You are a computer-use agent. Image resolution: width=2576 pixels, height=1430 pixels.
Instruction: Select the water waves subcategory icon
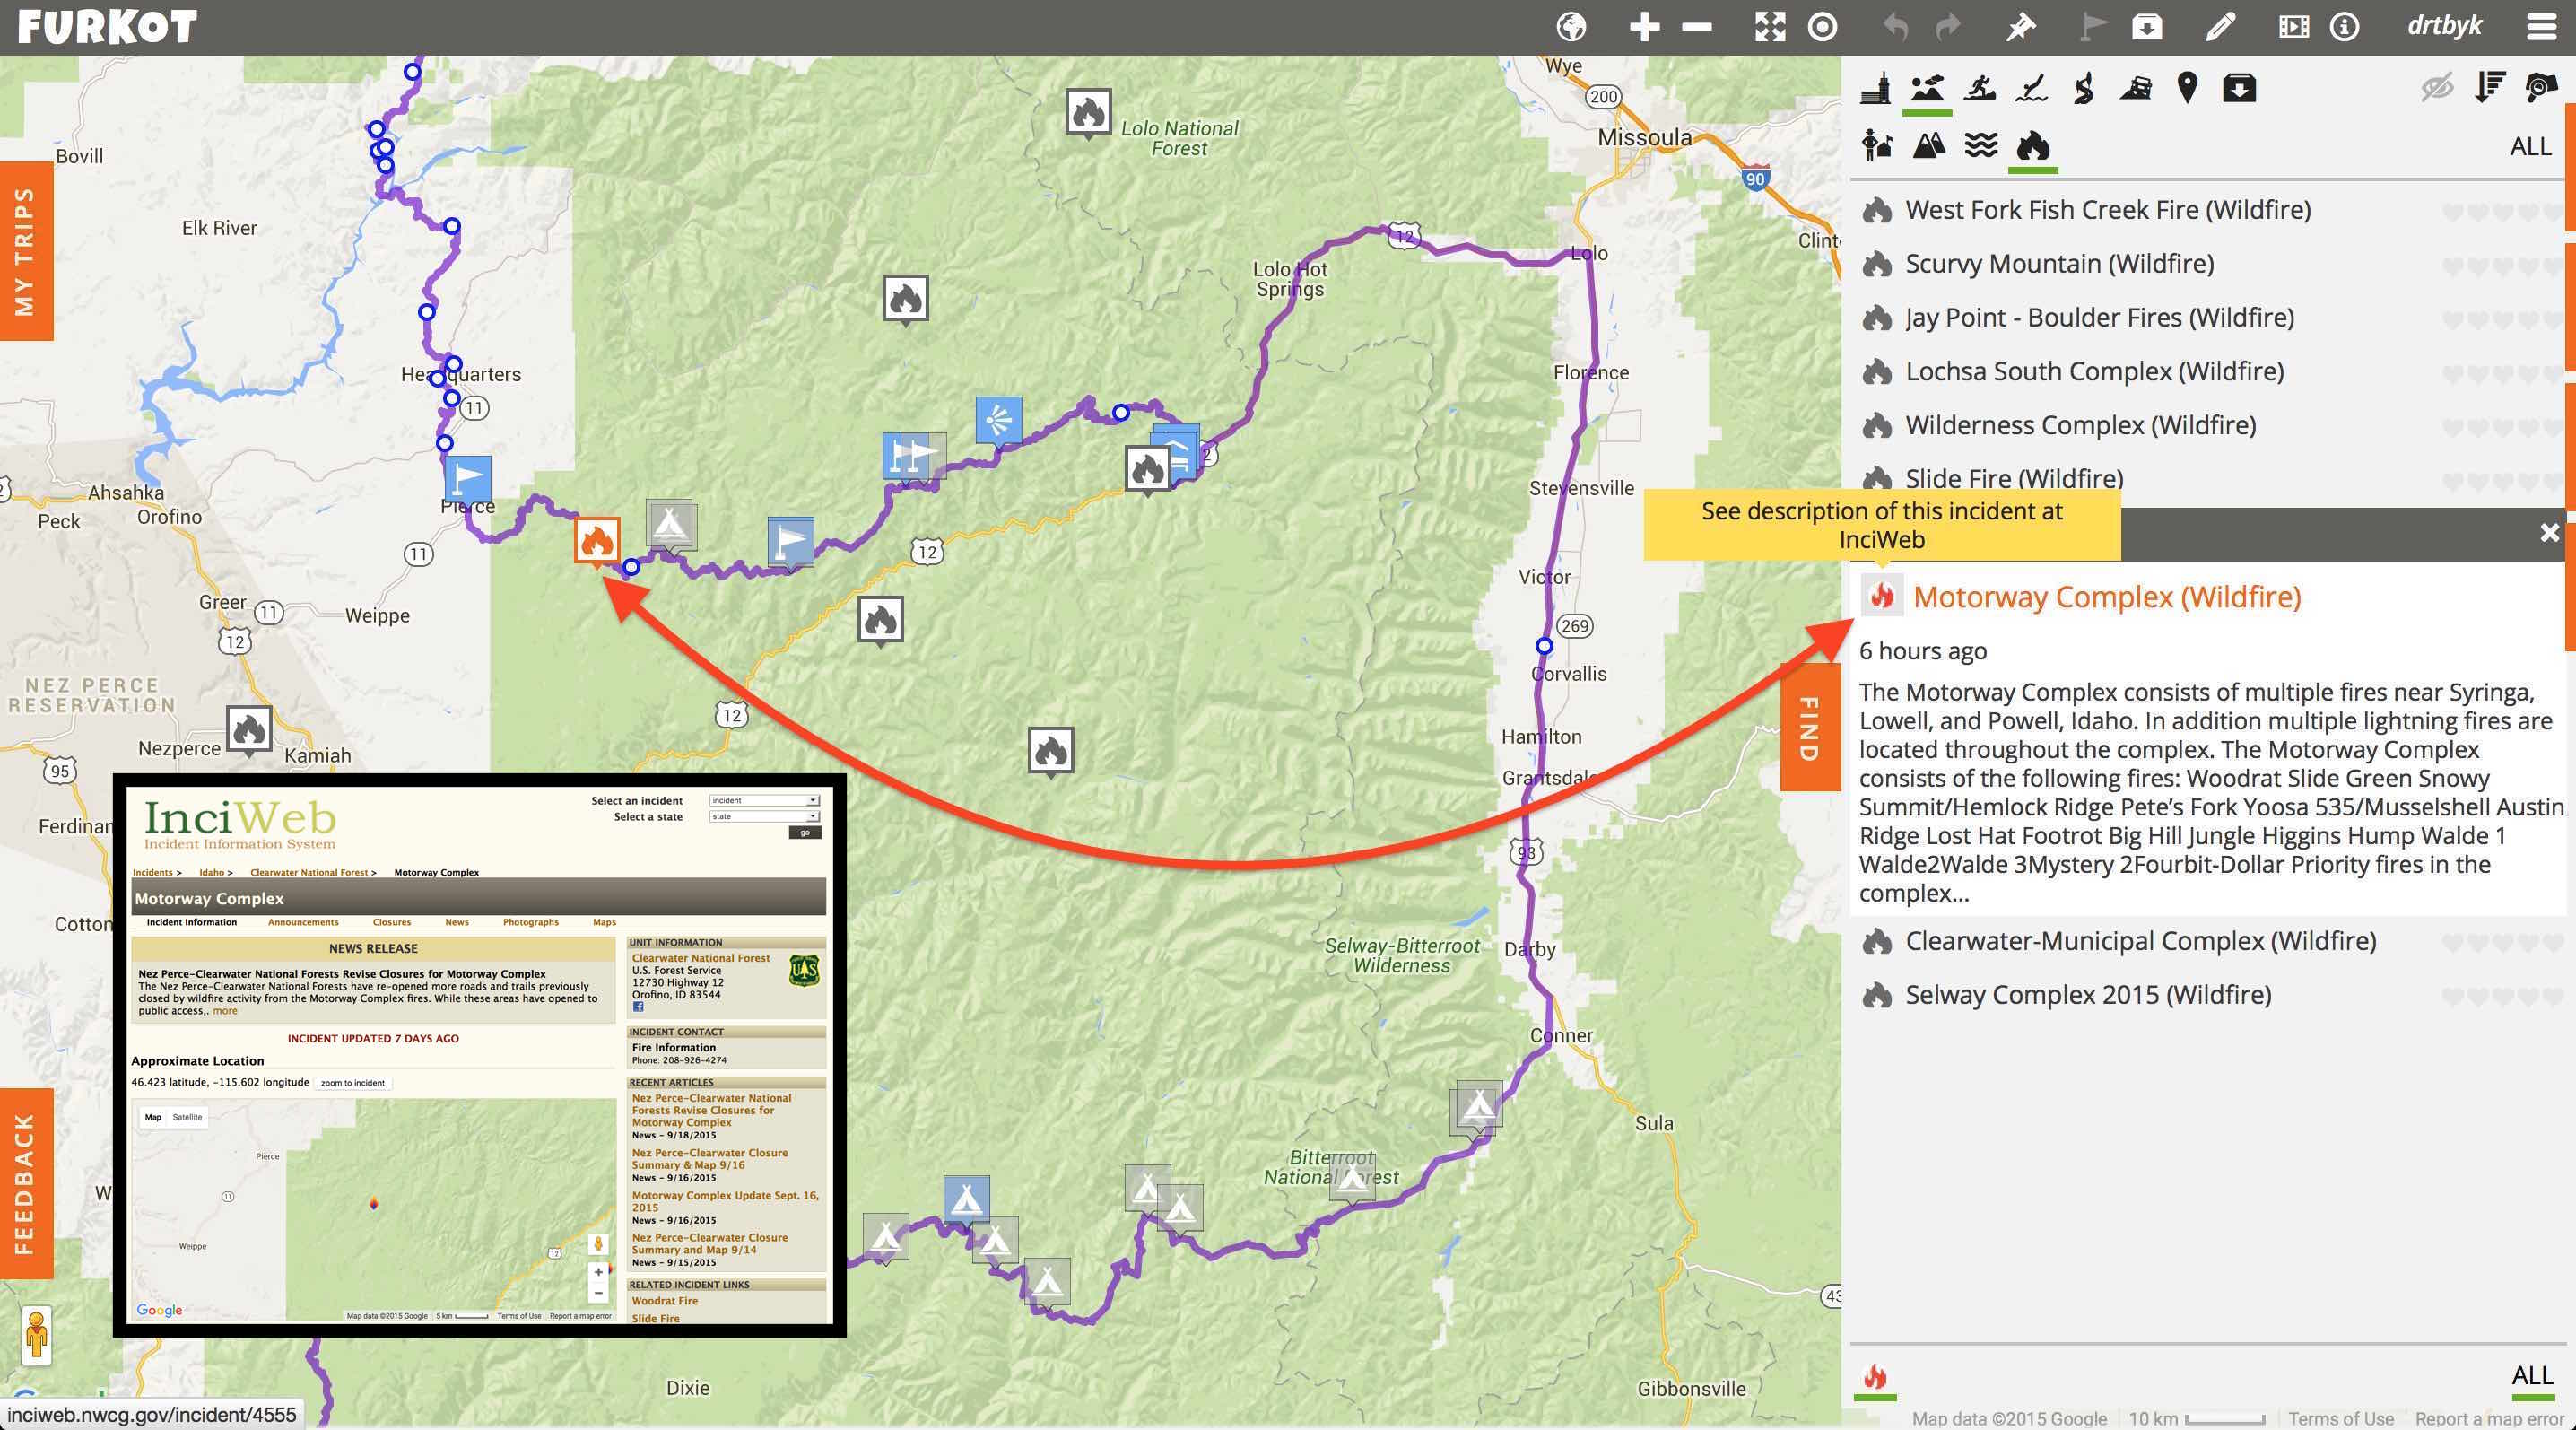1981,146
